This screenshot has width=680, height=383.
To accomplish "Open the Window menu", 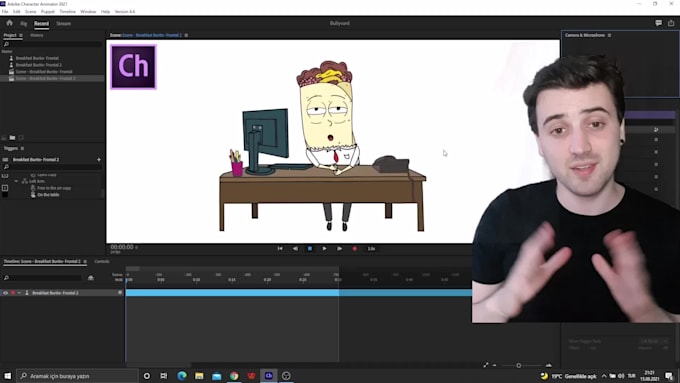I will point(88,12).
